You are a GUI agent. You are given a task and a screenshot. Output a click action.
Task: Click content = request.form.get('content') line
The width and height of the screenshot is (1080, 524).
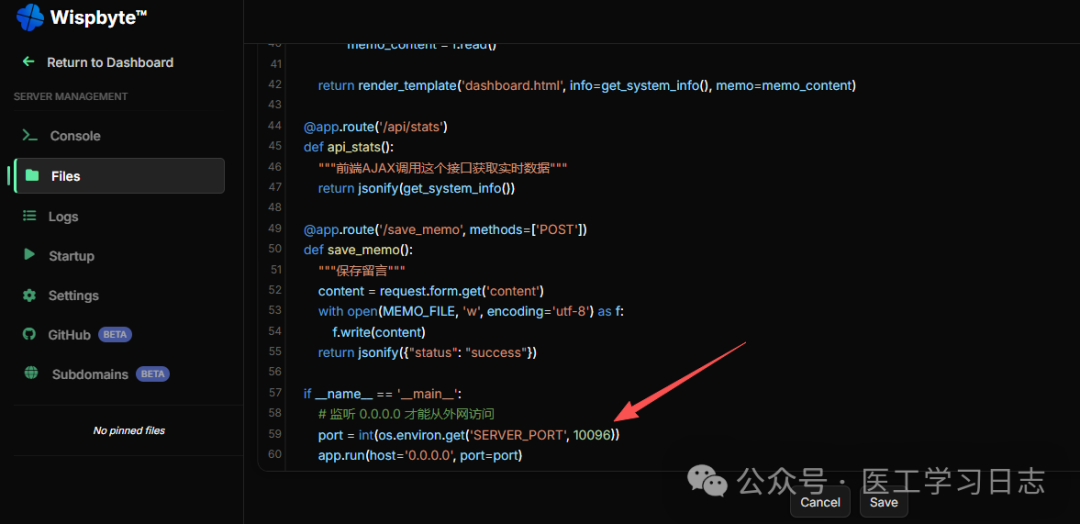click(432, 291)
